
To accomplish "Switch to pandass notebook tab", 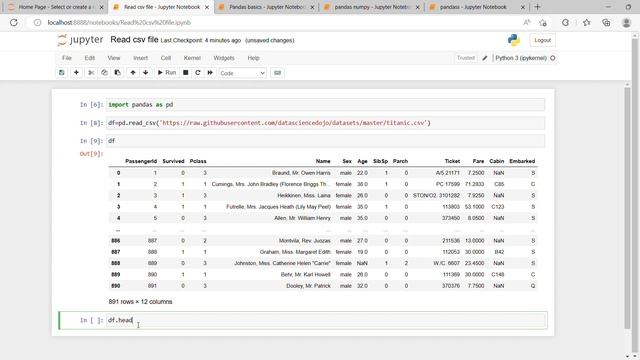I will point(473,7).
